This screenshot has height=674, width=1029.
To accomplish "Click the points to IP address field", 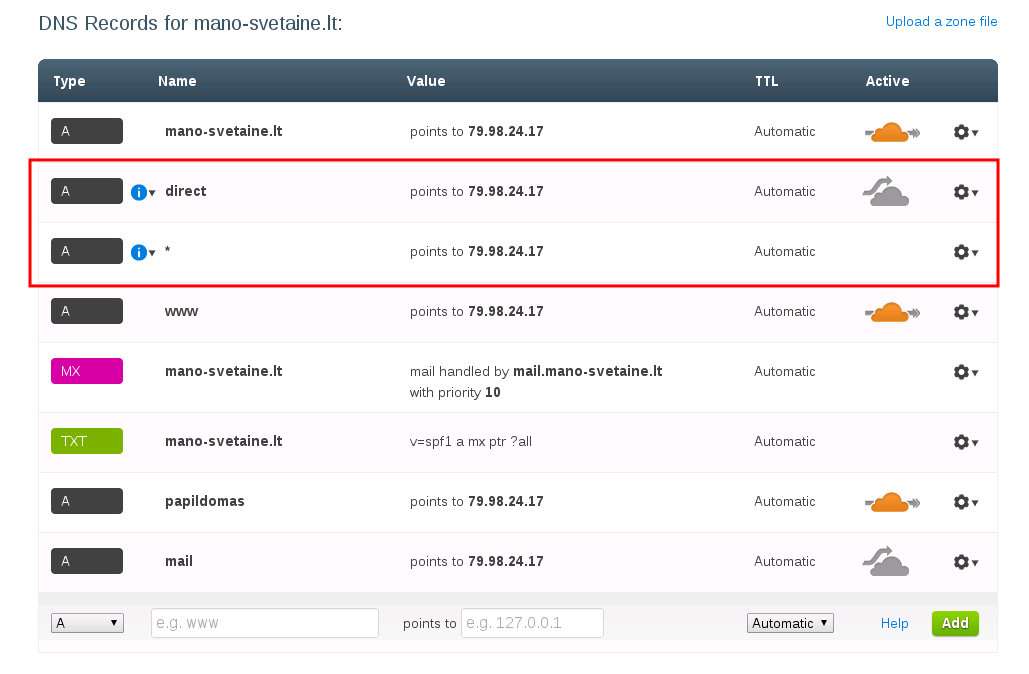I will (532, 623).
